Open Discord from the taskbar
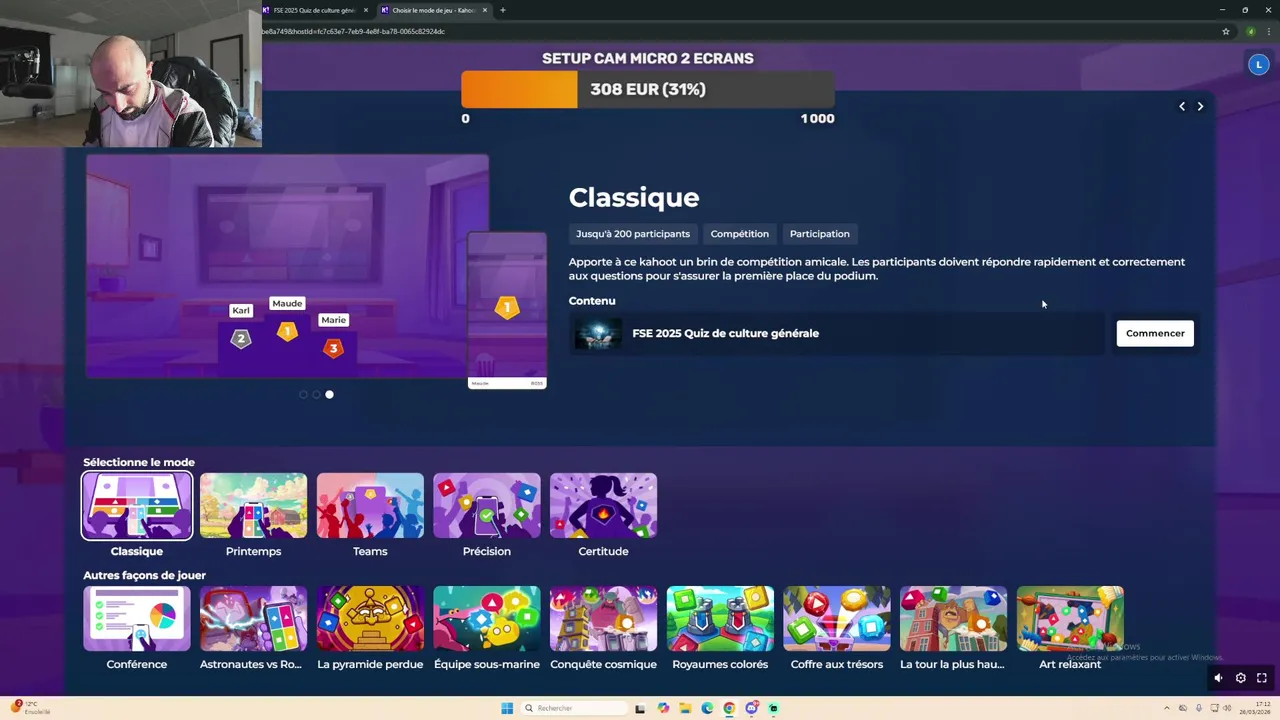Screen dimensions: 1280x720 (751, 708)
